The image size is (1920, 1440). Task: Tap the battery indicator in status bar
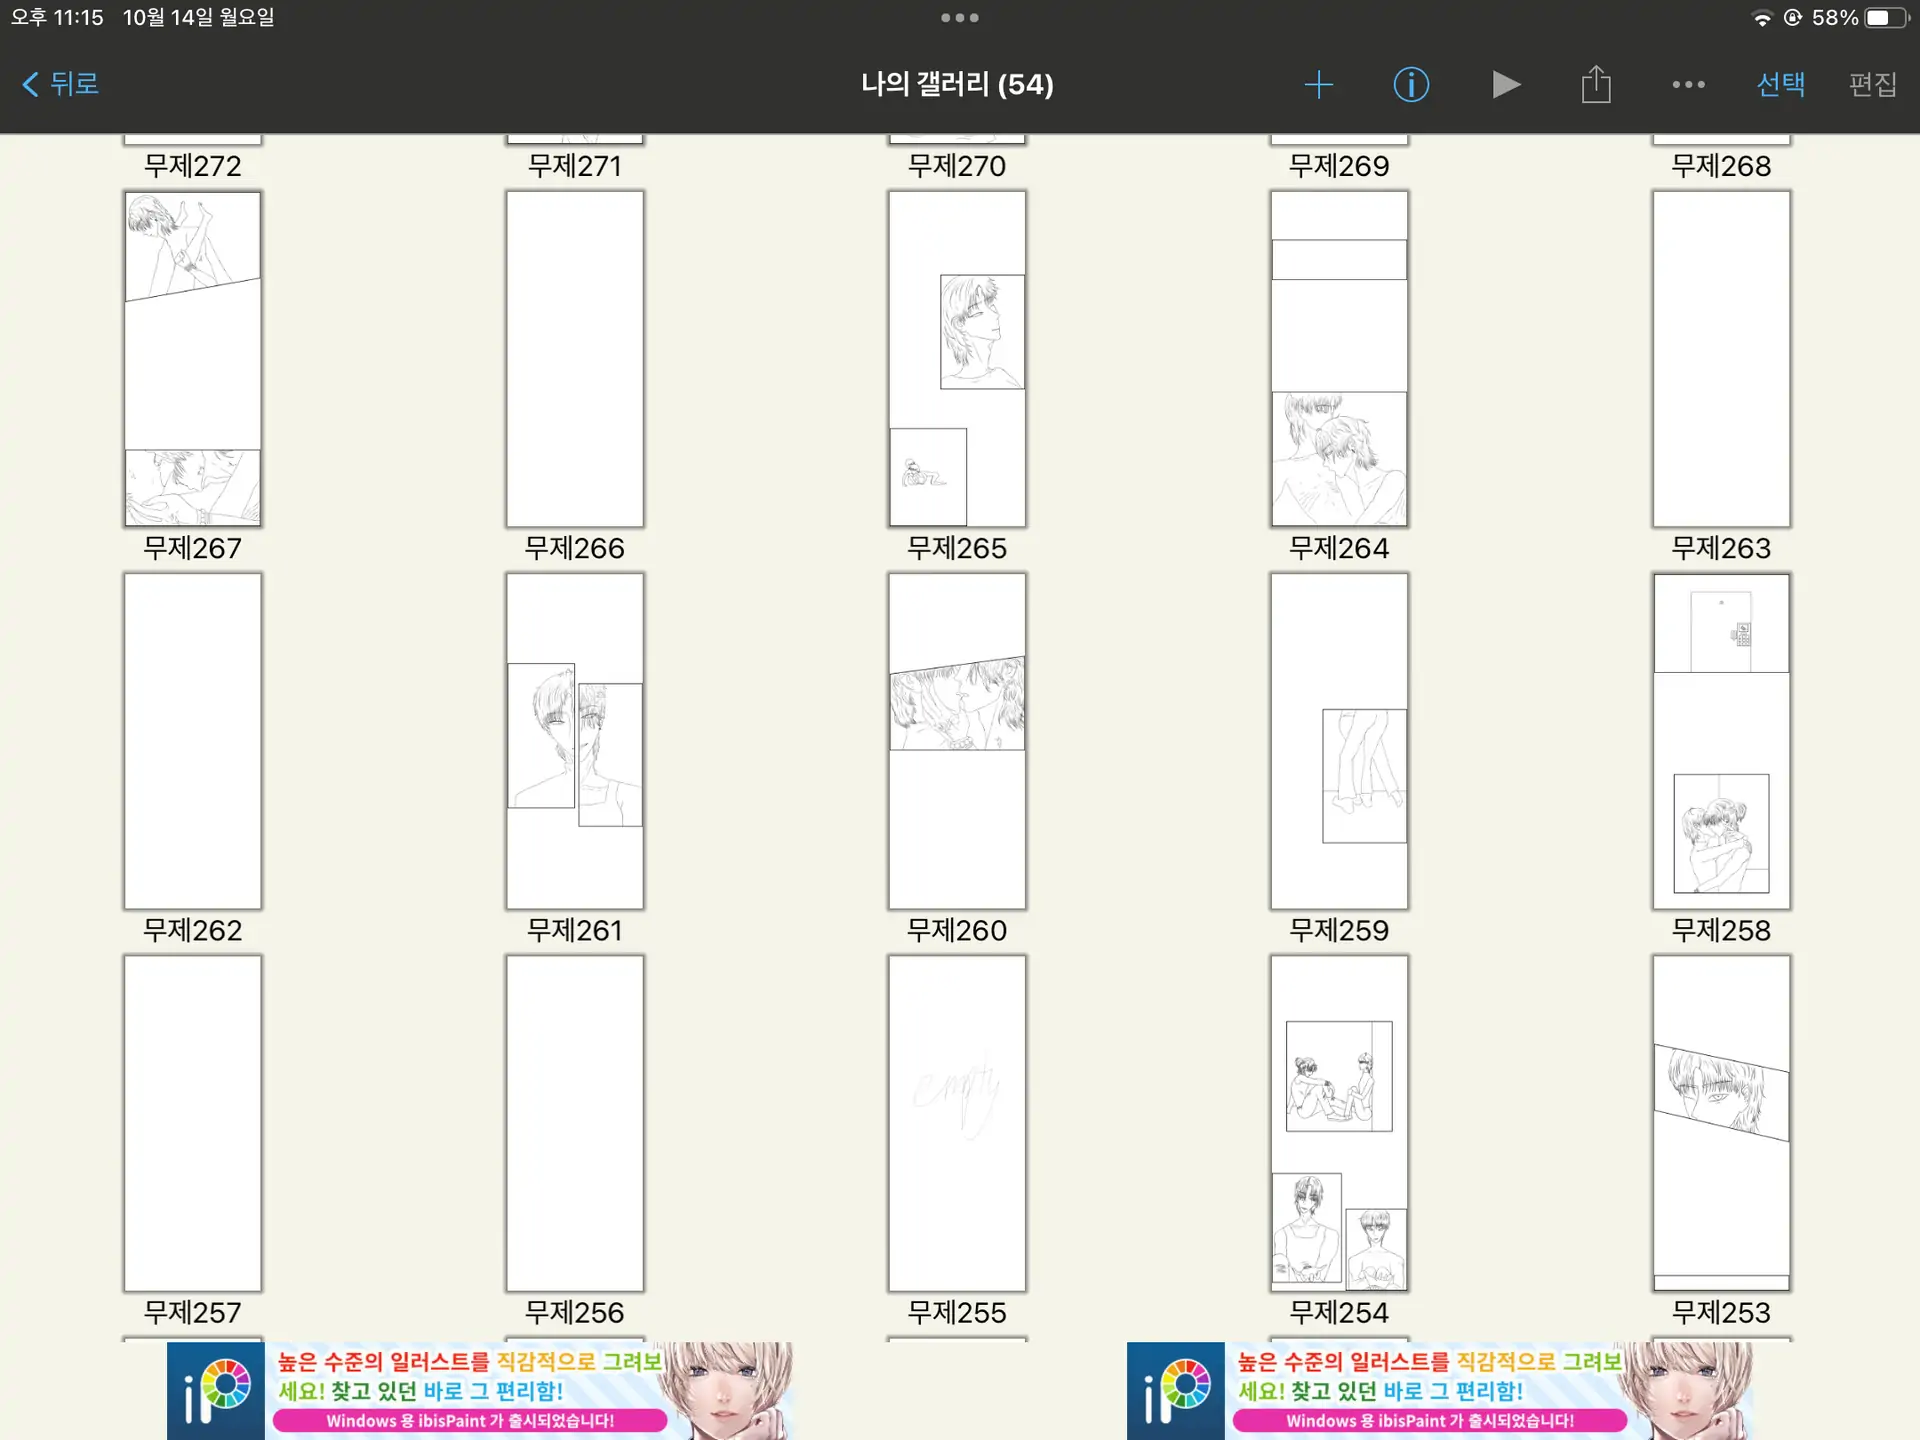[x=1886, y=18]
